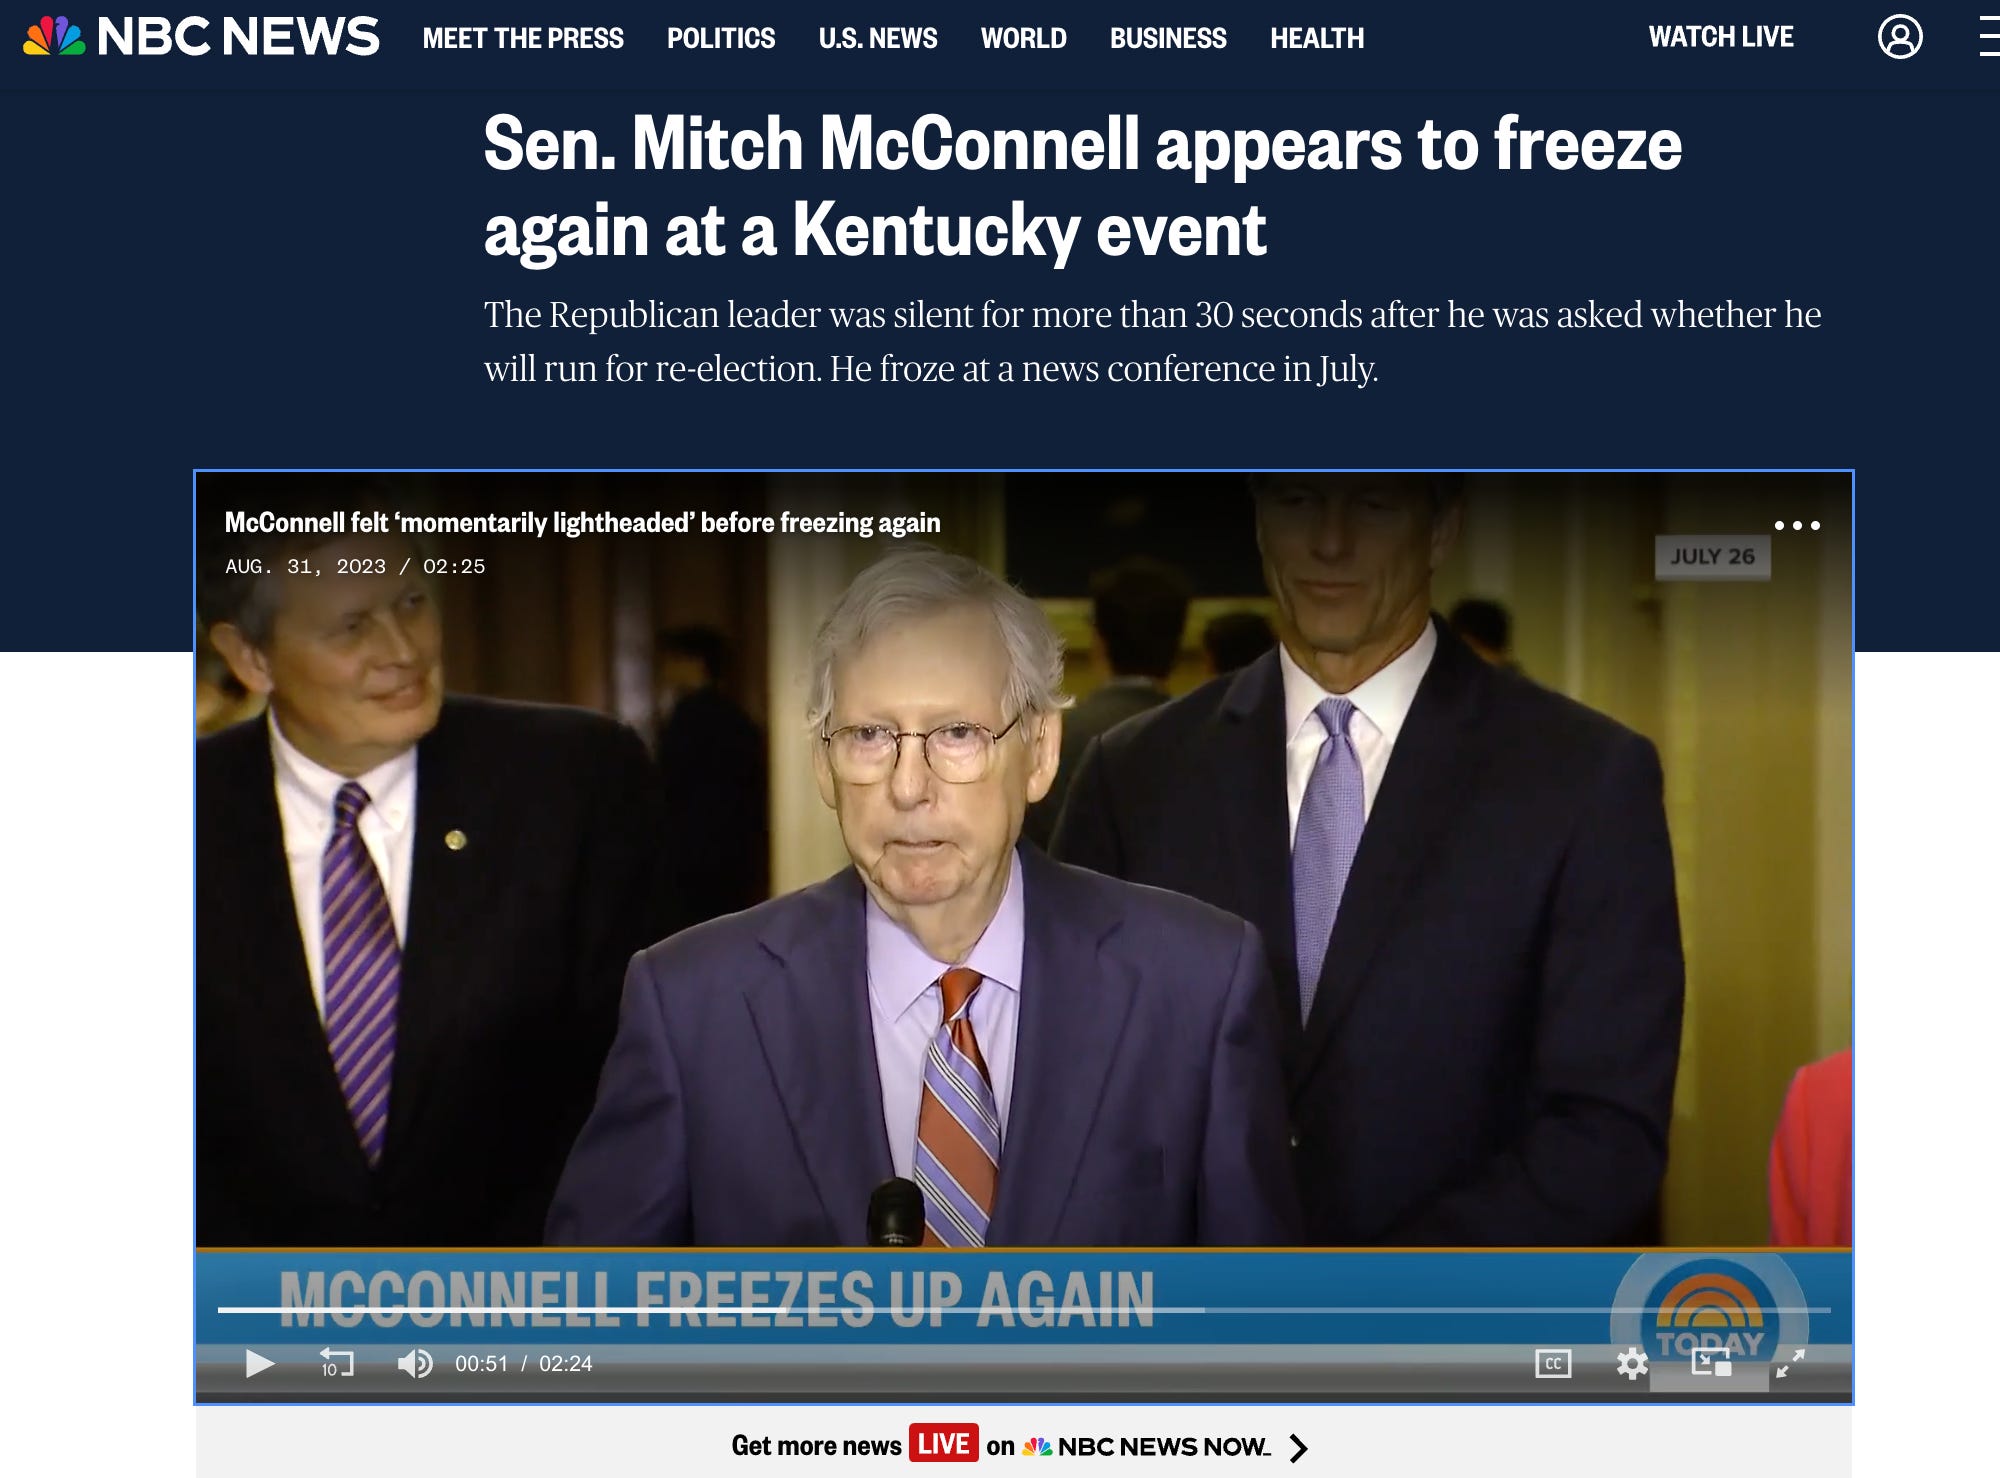Enable picture-in-picture mode
Screen dimensions: 2000x1478
(1711, 1363)
